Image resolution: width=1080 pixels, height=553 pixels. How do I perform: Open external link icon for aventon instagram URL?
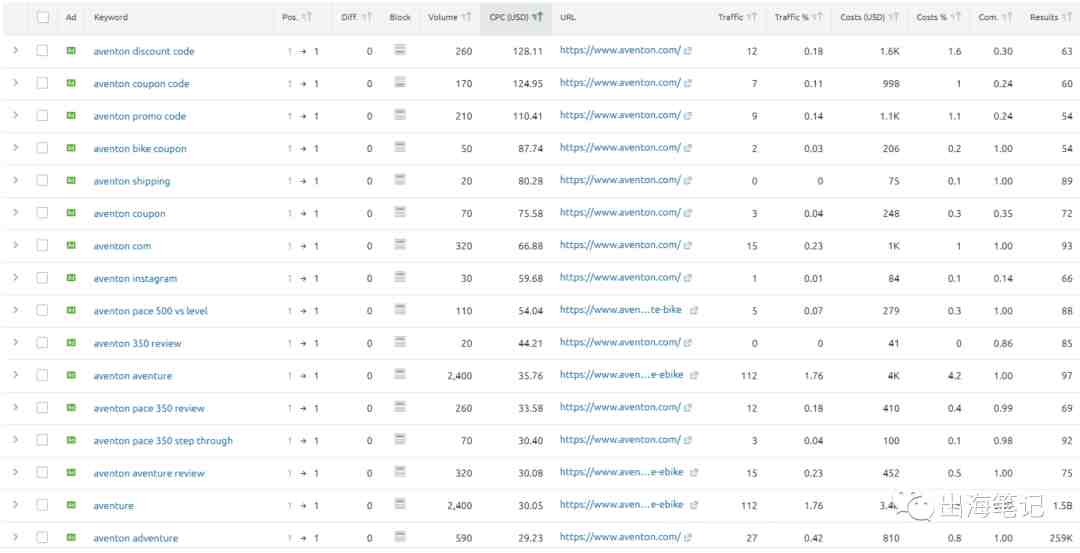687,278
